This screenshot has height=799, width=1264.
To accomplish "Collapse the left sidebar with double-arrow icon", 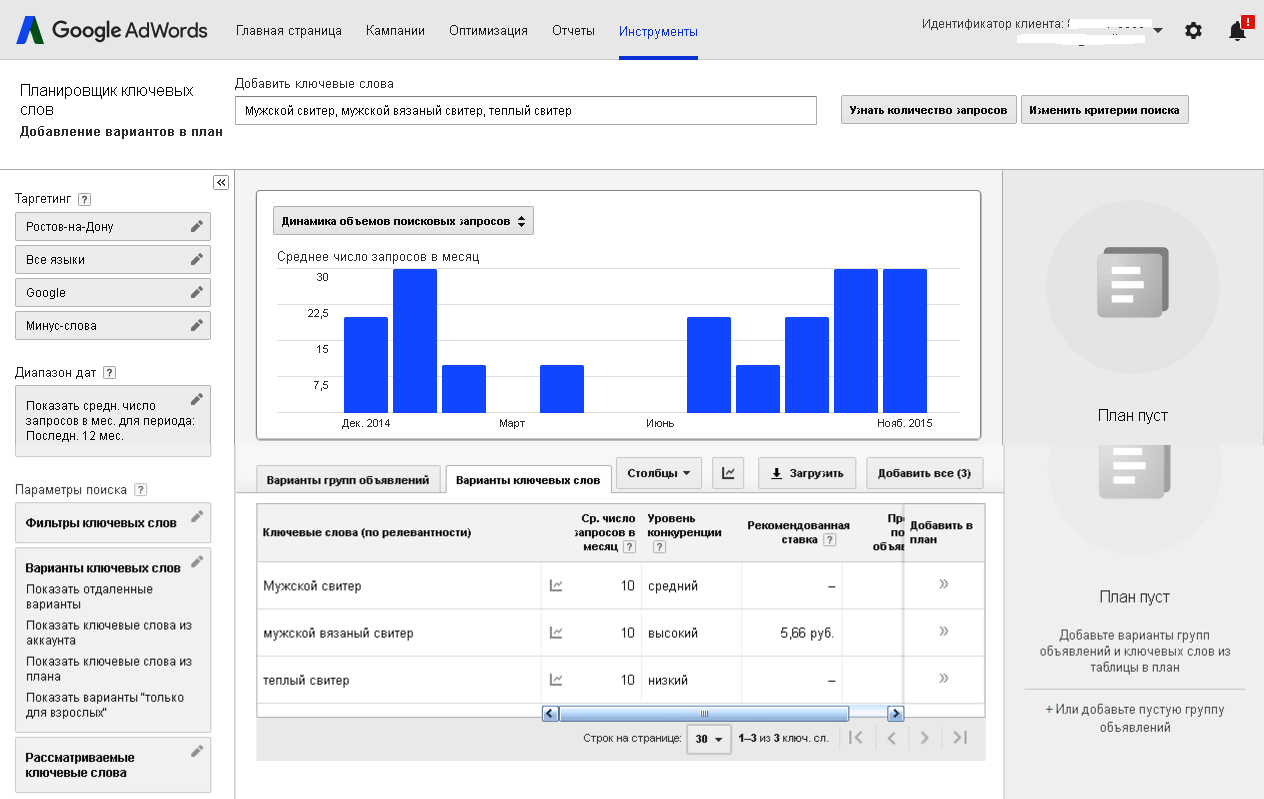I will pyautogui.click(x=221, y=182).
